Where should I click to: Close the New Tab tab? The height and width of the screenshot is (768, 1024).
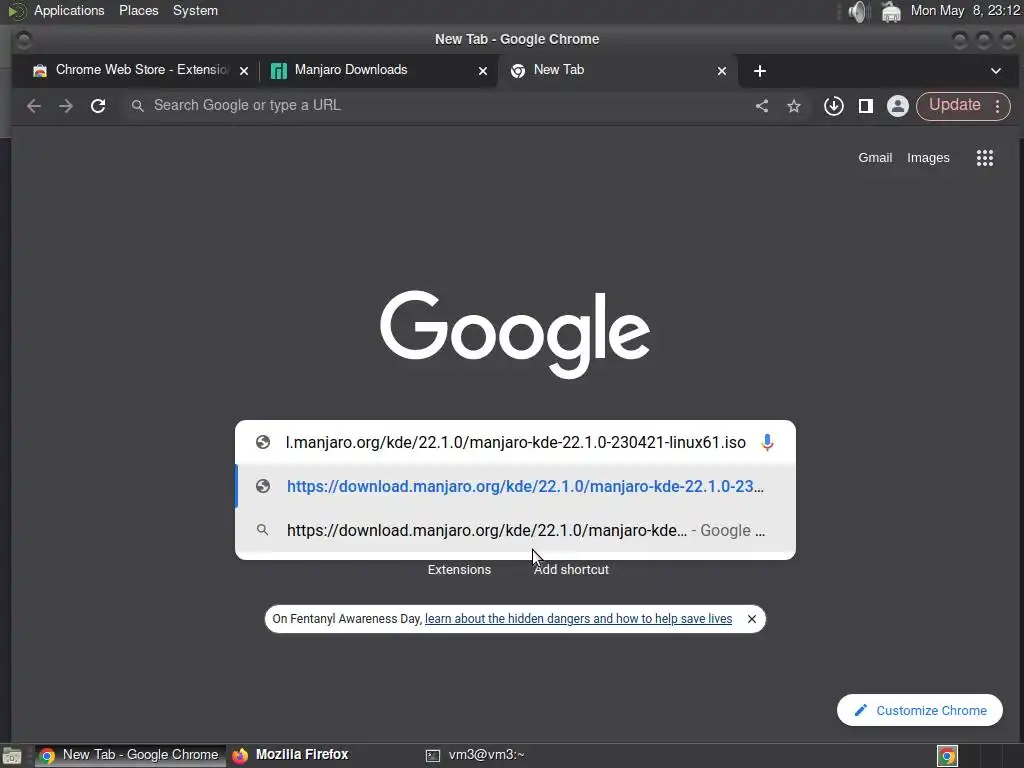(722, 71)
